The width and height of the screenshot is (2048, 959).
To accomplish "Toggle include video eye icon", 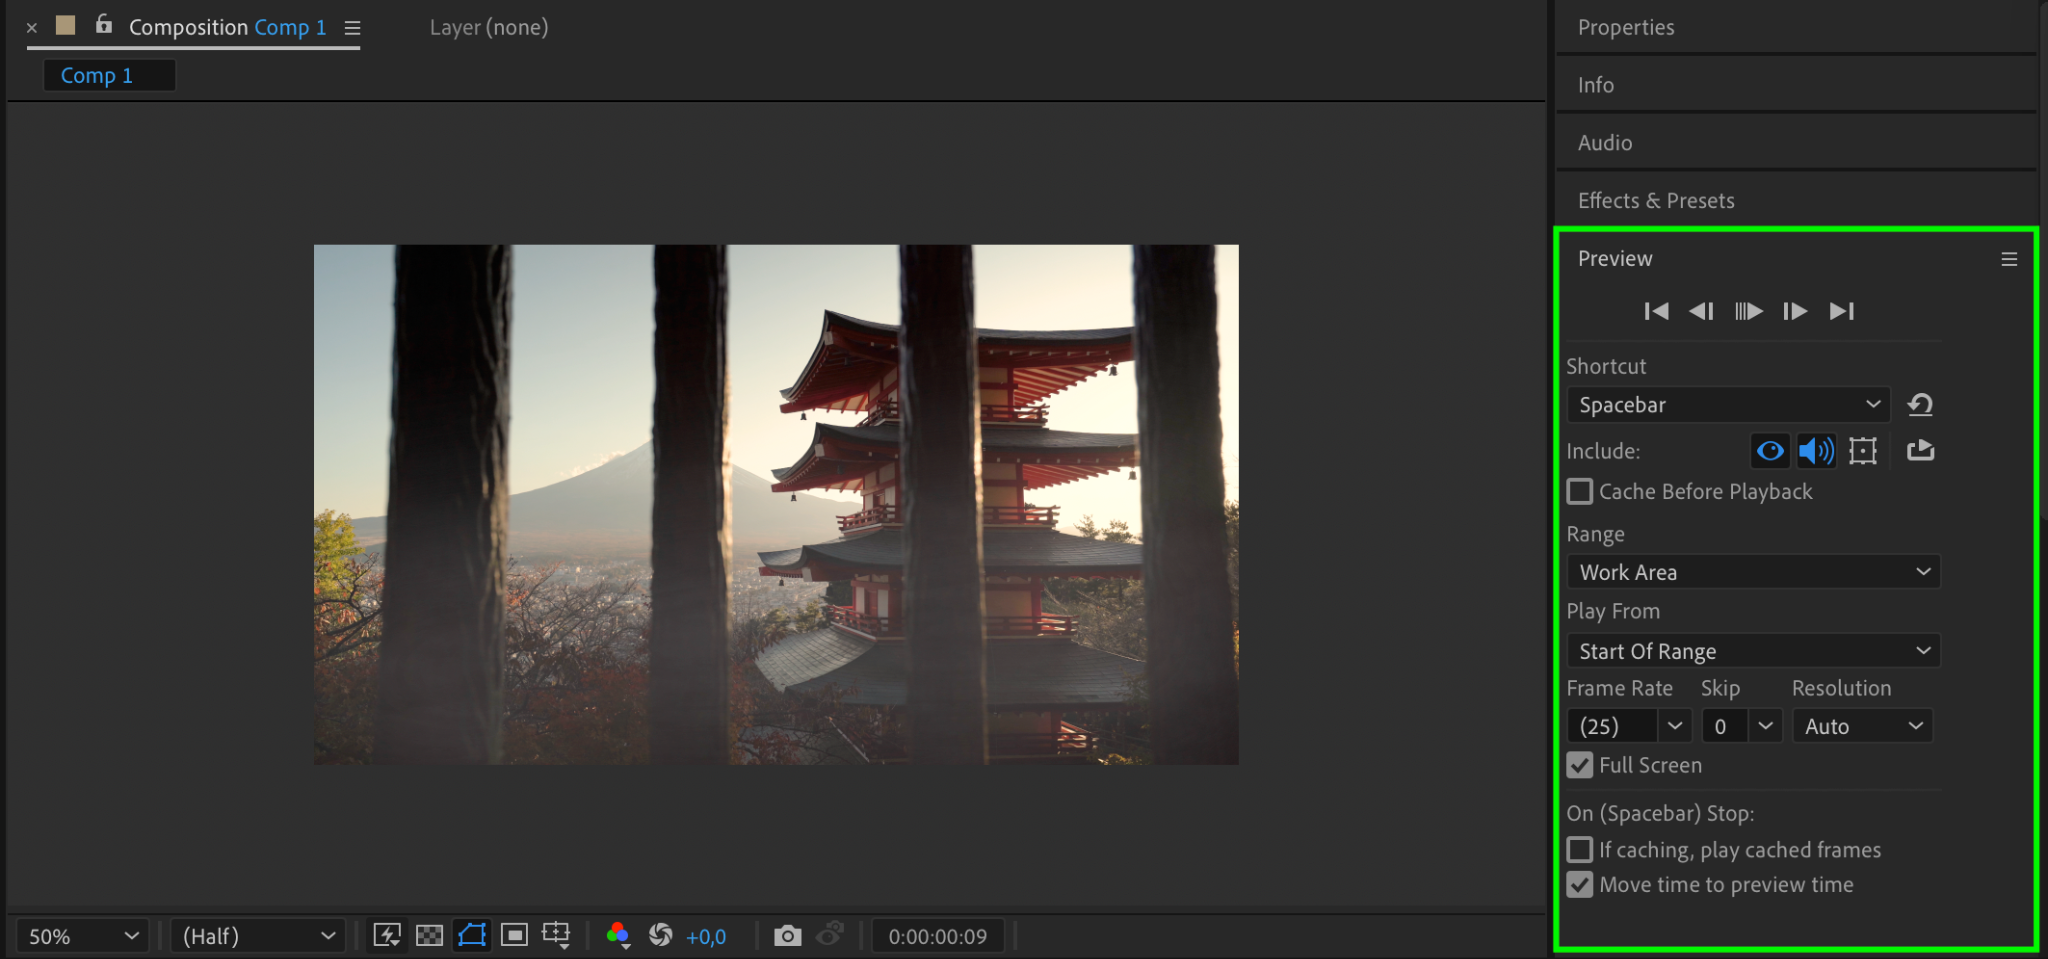I will pyautogui.click(x=1770, y=451).
